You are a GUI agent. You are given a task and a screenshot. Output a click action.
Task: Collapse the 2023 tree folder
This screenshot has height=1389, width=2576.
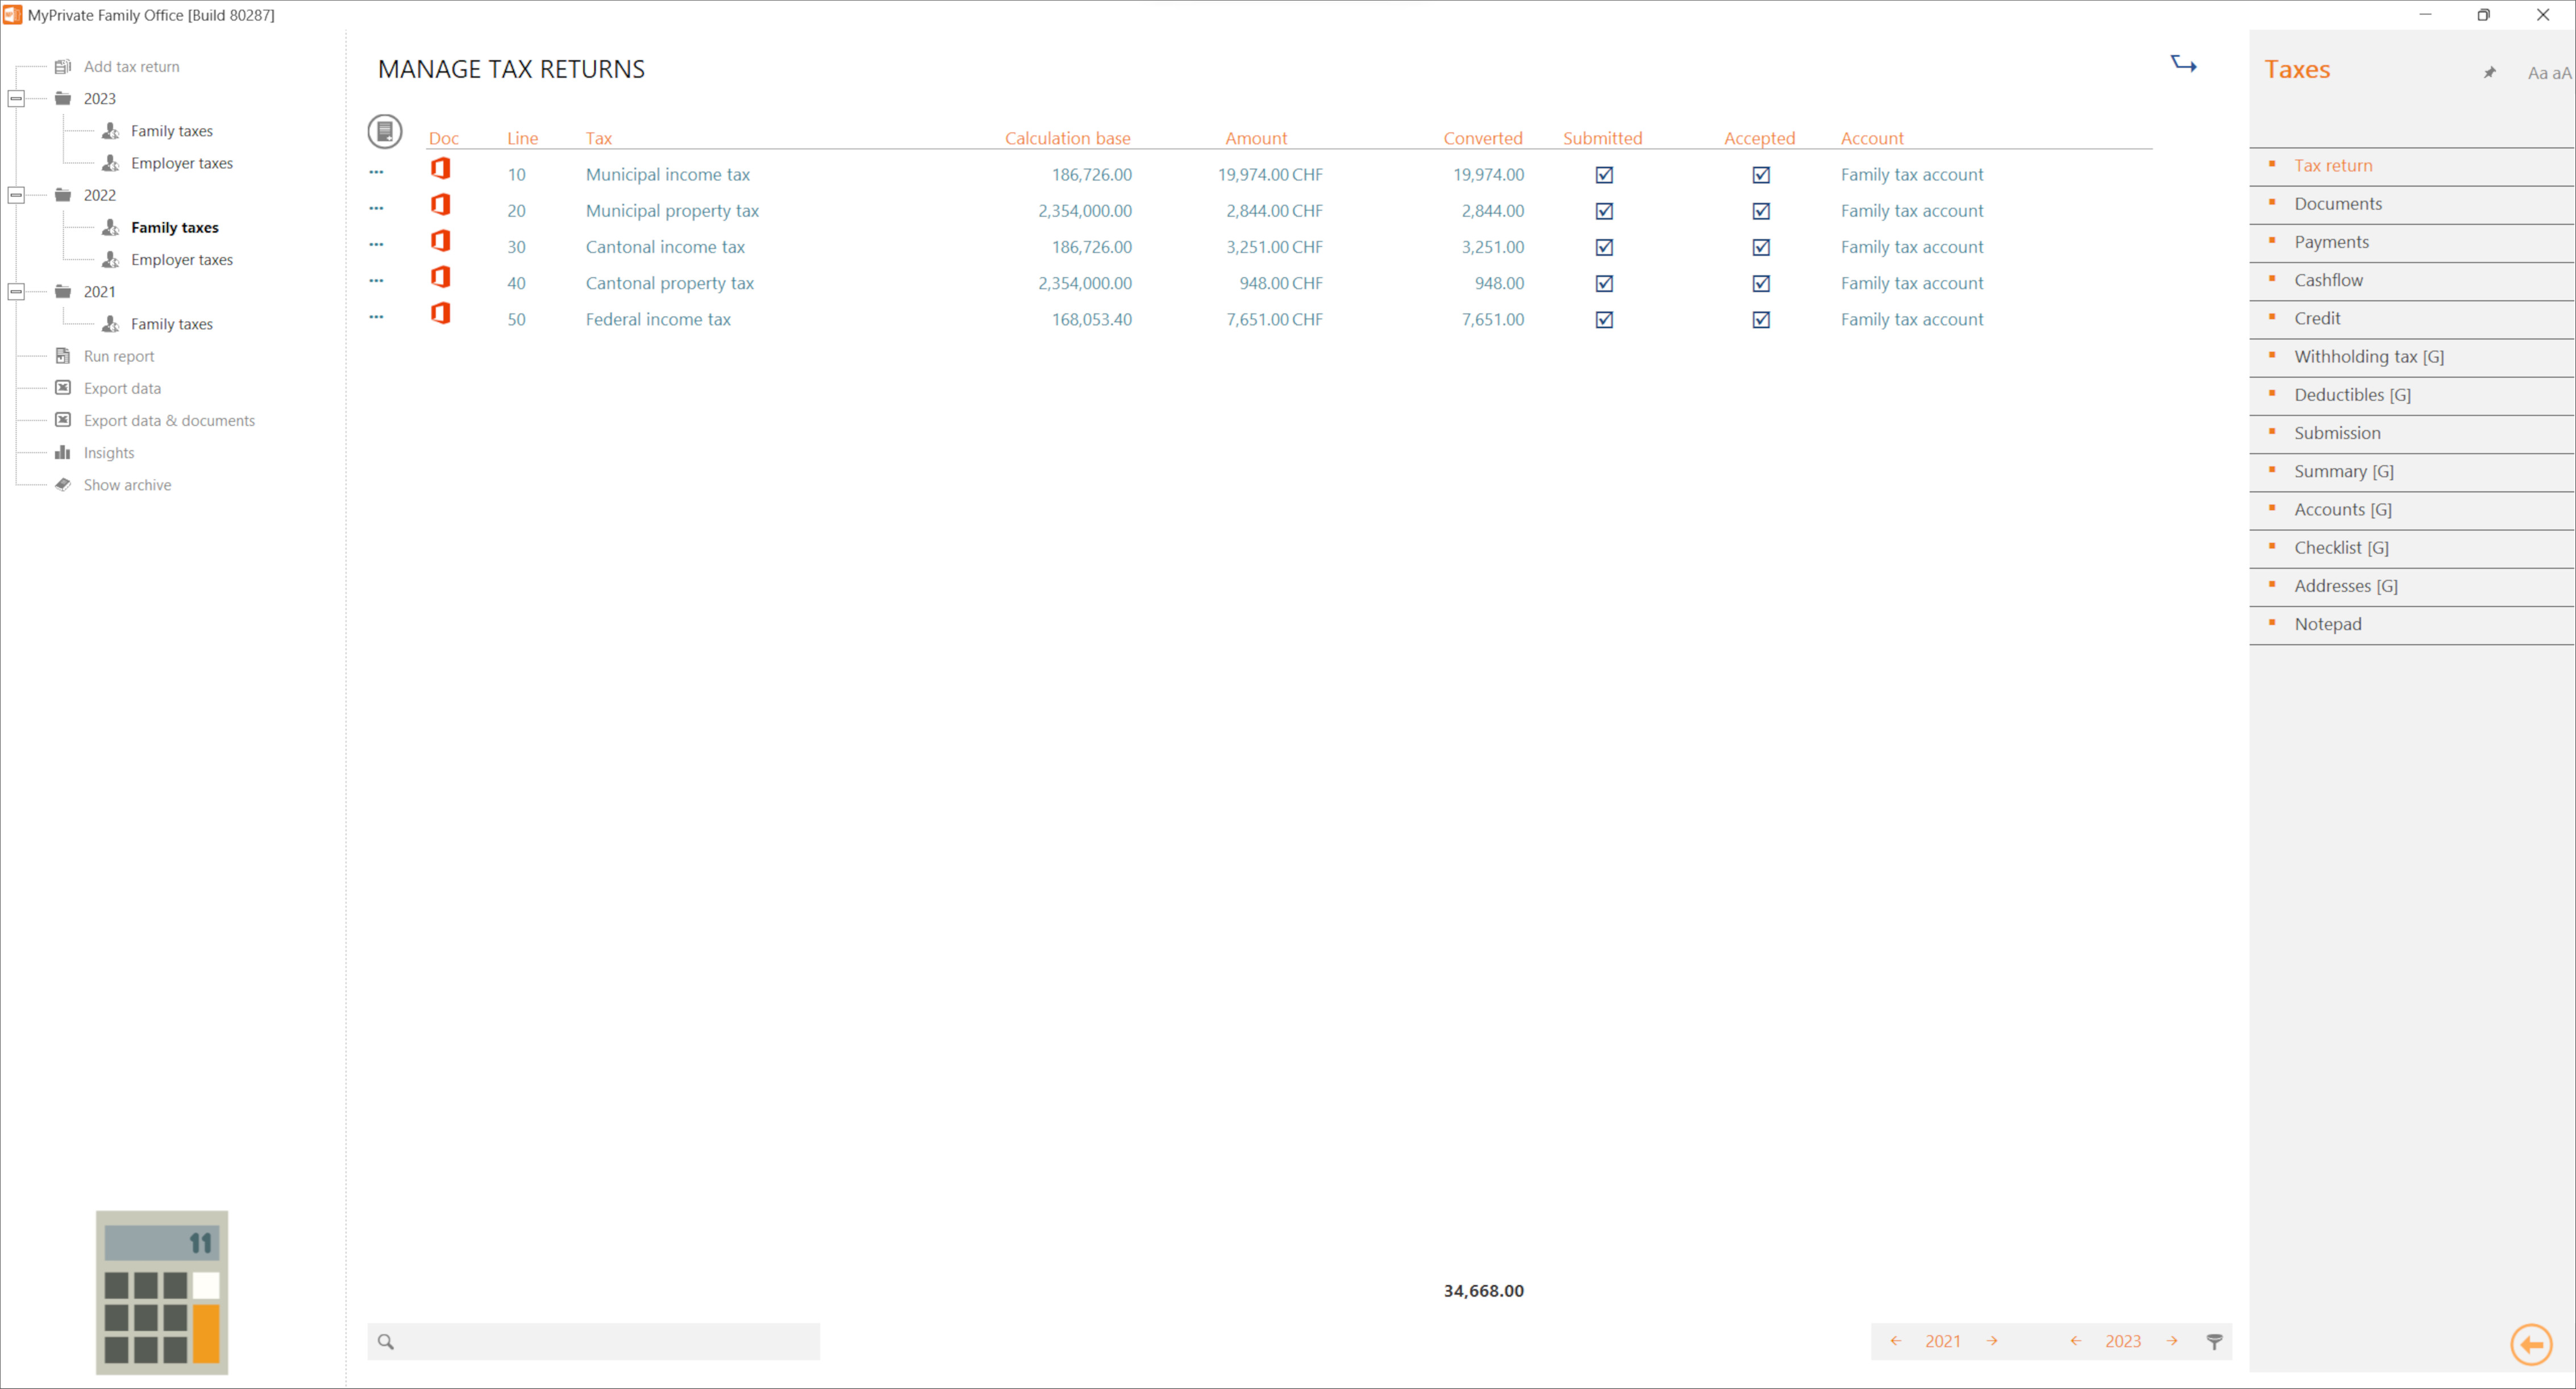[16, 99]
